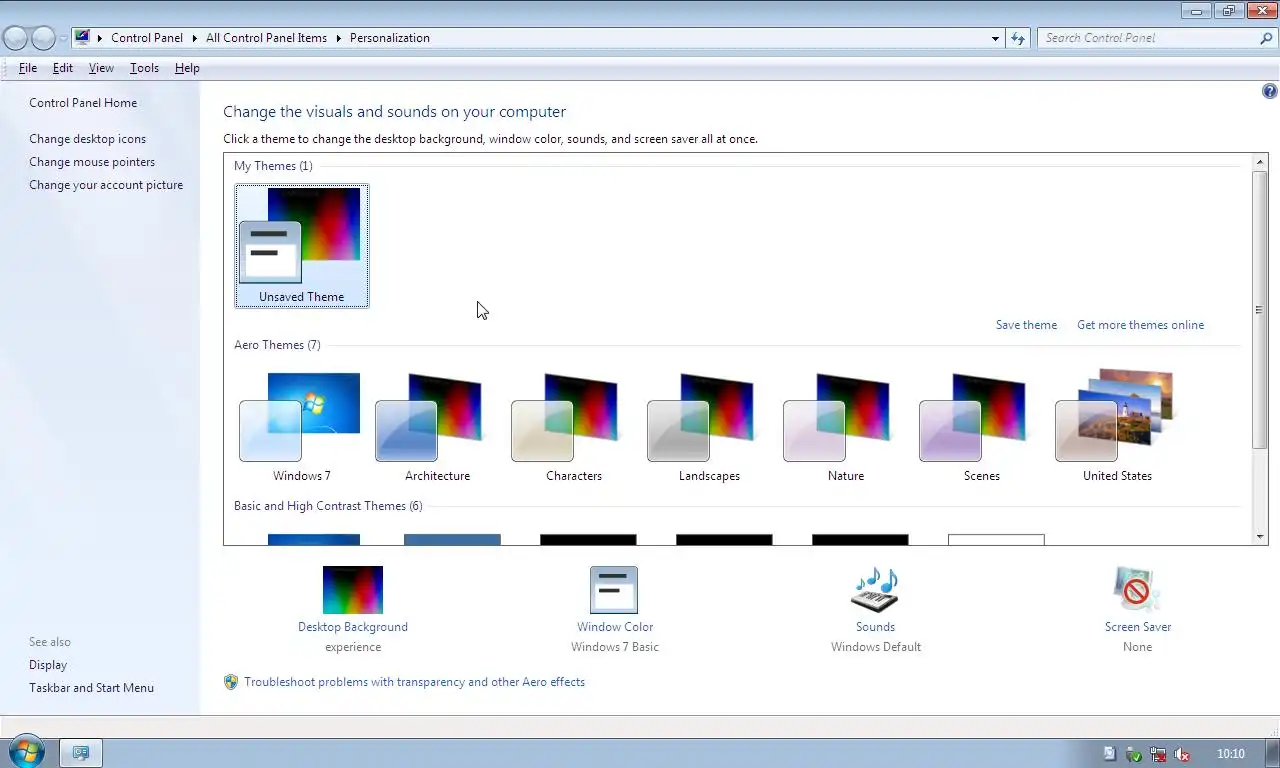Click the Control Panel breadcrumb
This screenshot has height=768, width=1280.
[x=147, y=38]
